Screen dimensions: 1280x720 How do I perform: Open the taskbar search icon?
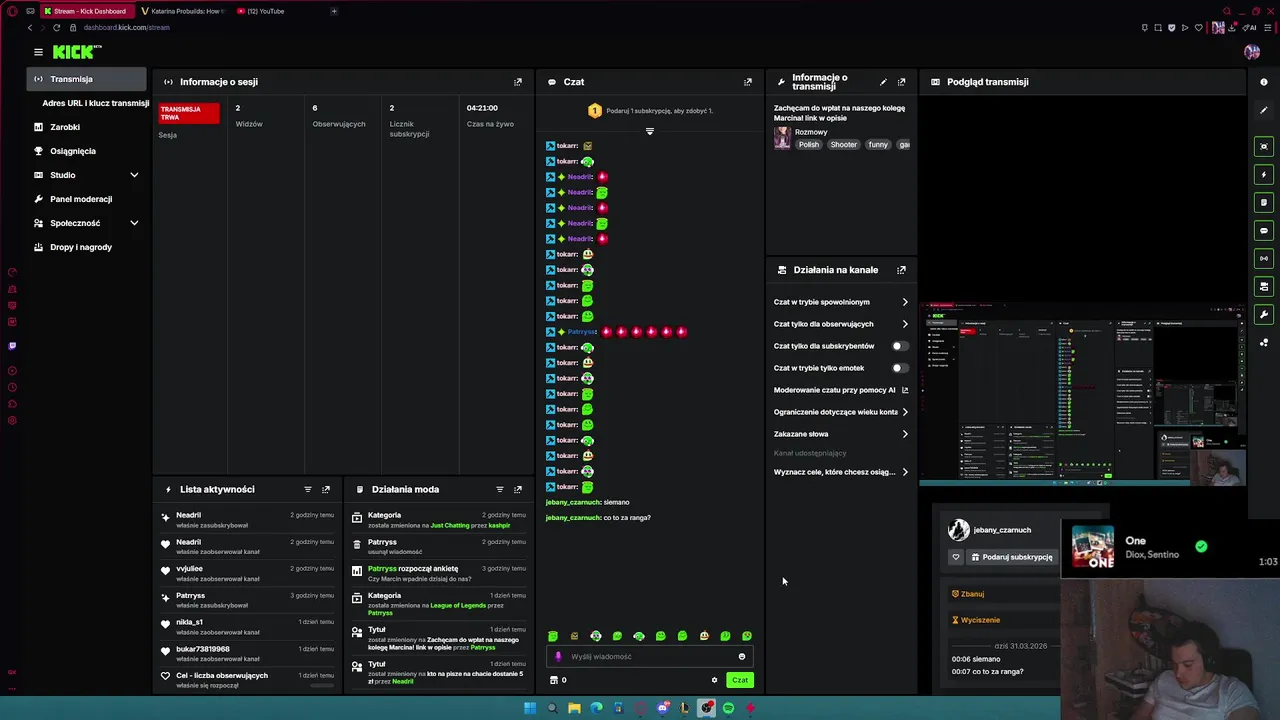[552, 708]
